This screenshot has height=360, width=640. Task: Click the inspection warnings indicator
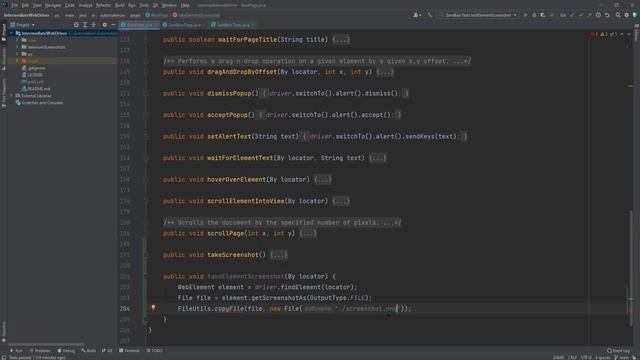click(x=604, y=34)
